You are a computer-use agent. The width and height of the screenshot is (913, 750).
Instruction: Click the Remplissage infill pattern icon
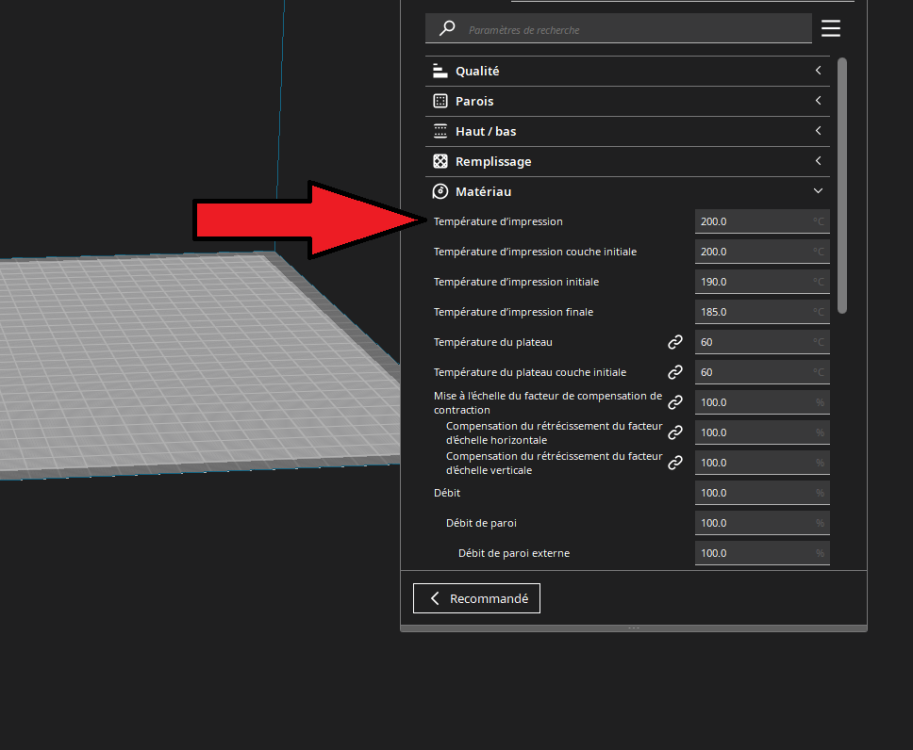[440, 161]
